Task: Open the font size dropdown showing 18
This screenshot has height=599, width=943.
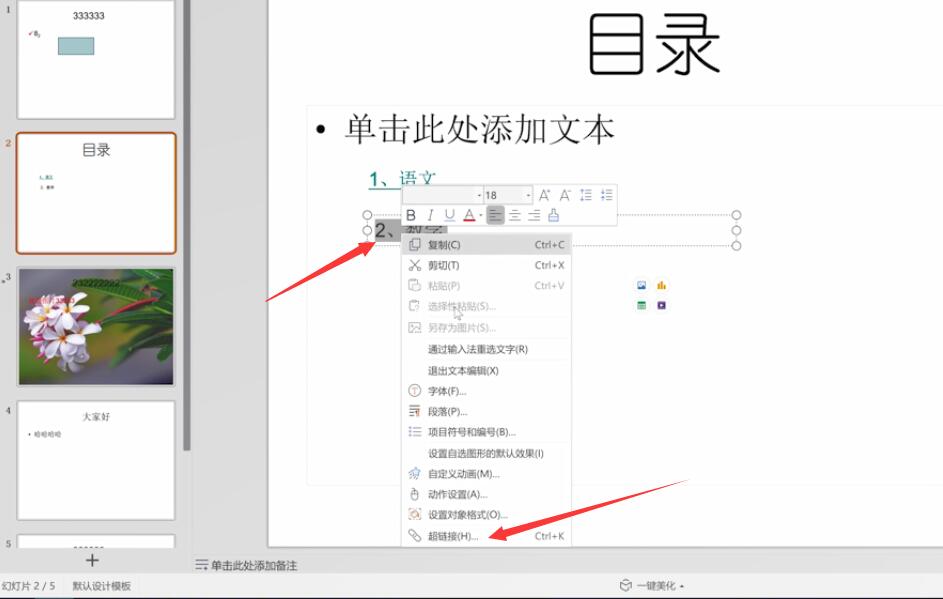Action: click(x=528, y=195)
